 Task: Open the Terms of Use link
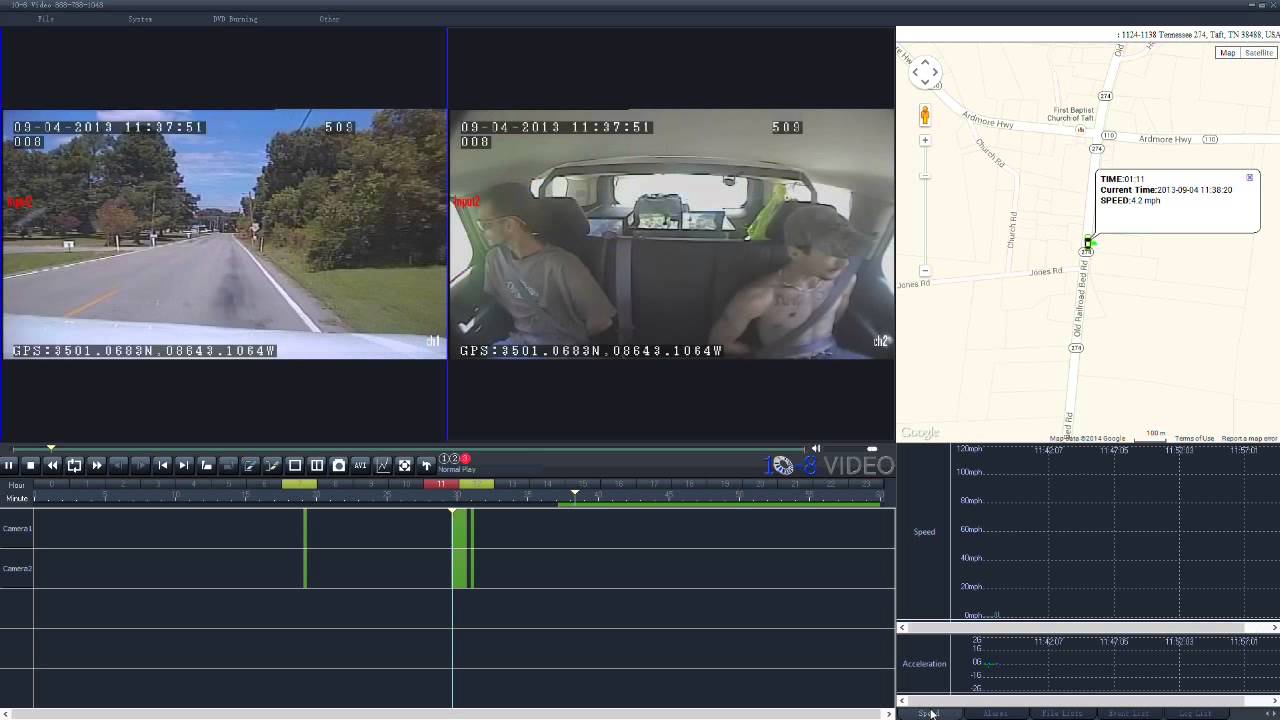click(1194, 438)
